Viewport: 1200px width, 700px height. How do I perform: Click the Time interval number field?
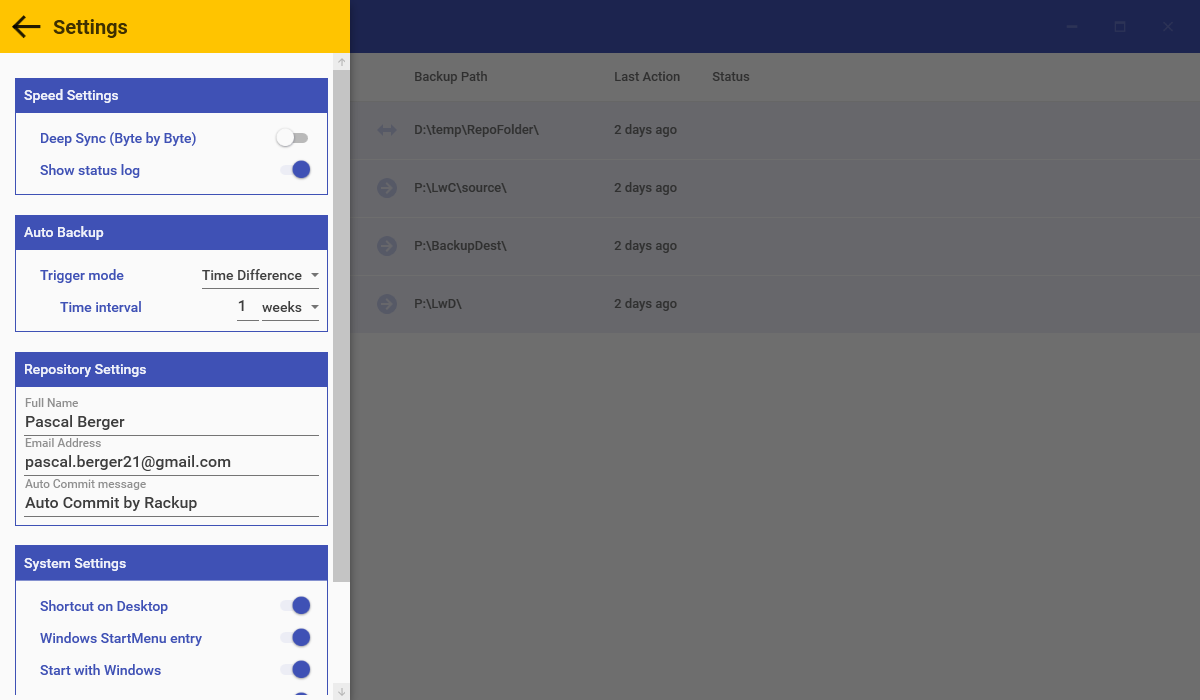click(247, 308)
